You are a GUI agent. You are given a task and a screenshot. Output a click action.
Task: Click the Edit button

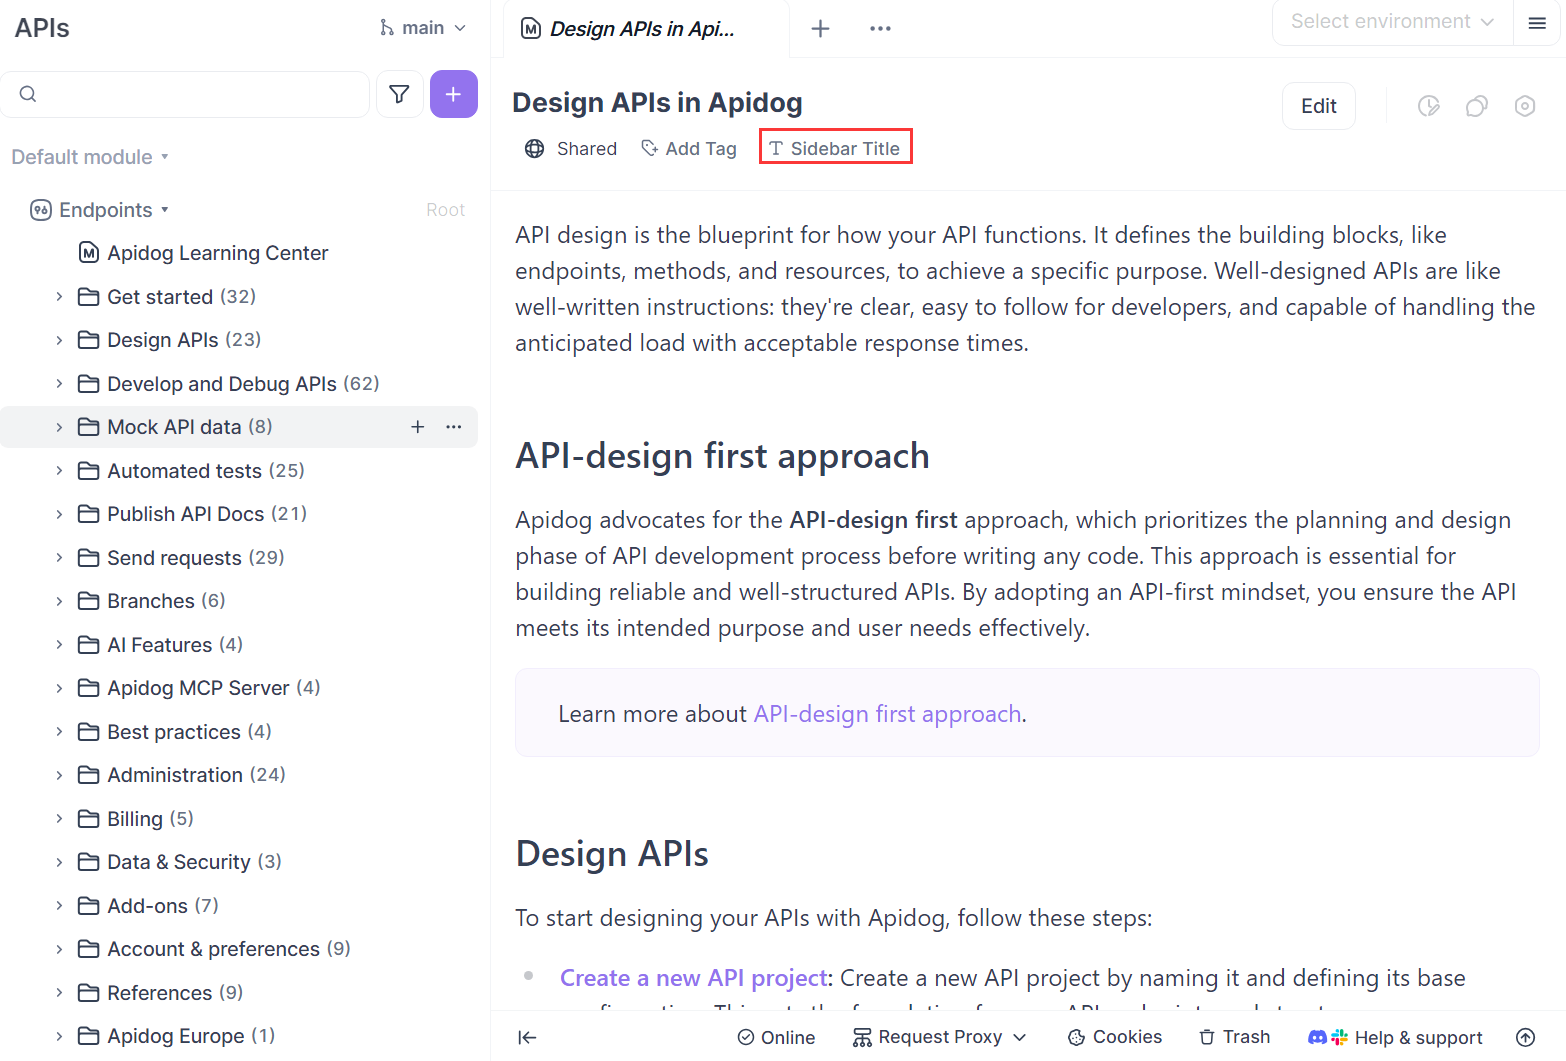point(1318,106)
